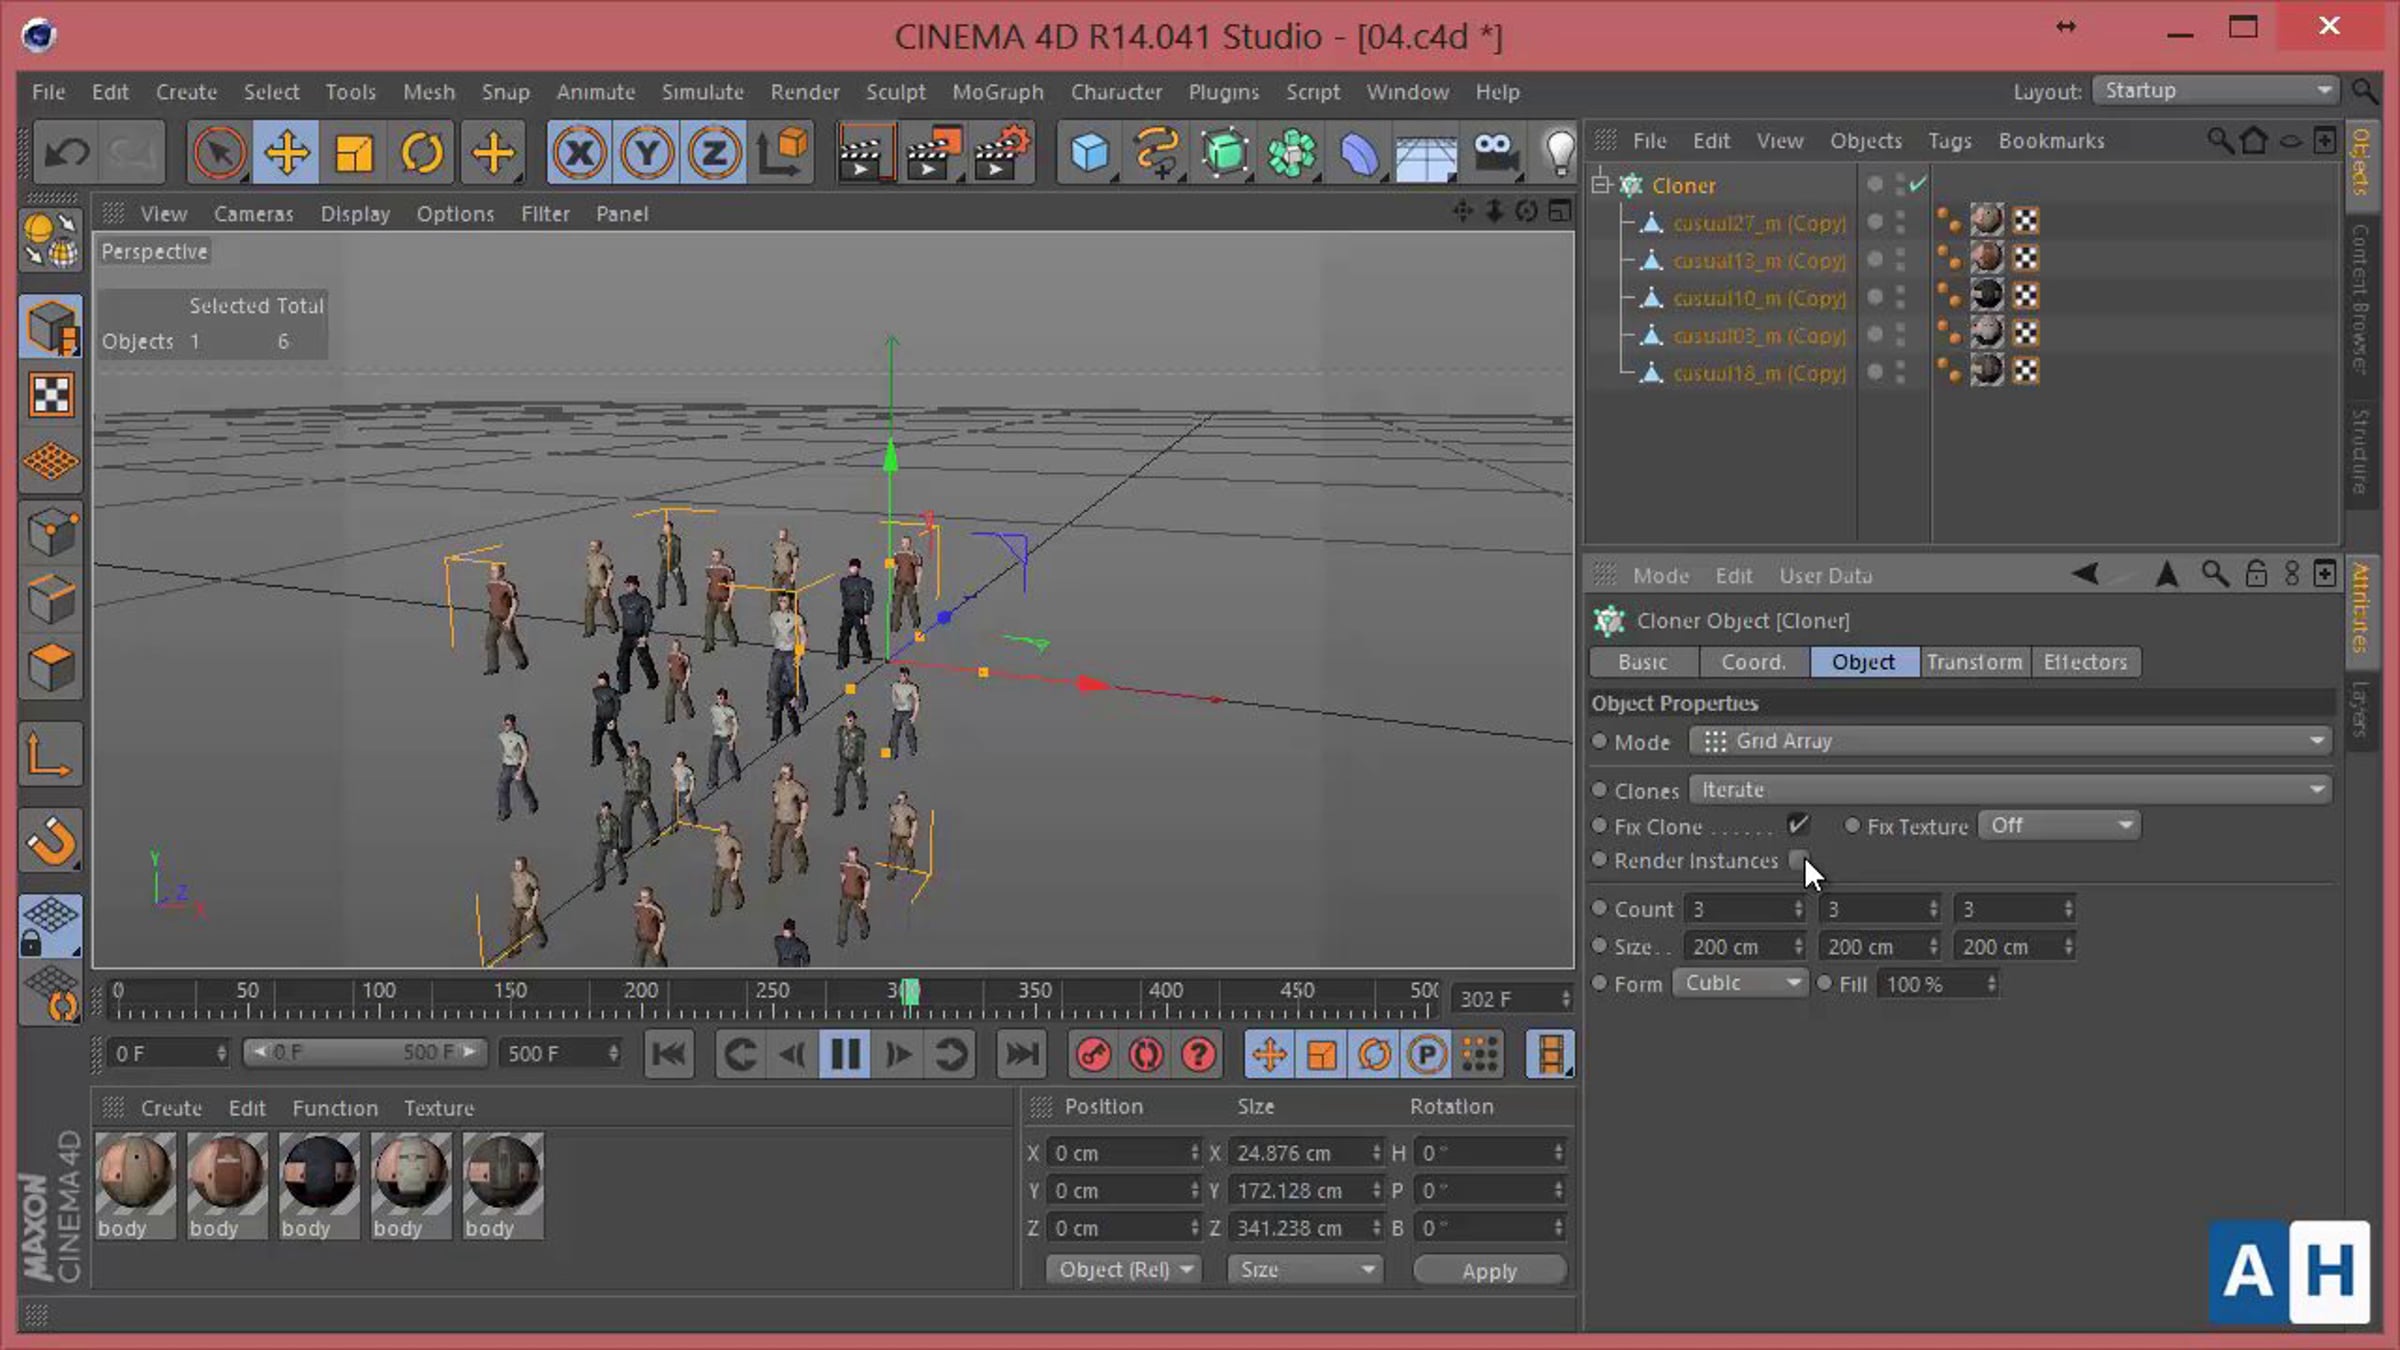Switch to the Effectors tab
The width and height of the screenshot is (2400, 1350).
tap(2086, 662)
